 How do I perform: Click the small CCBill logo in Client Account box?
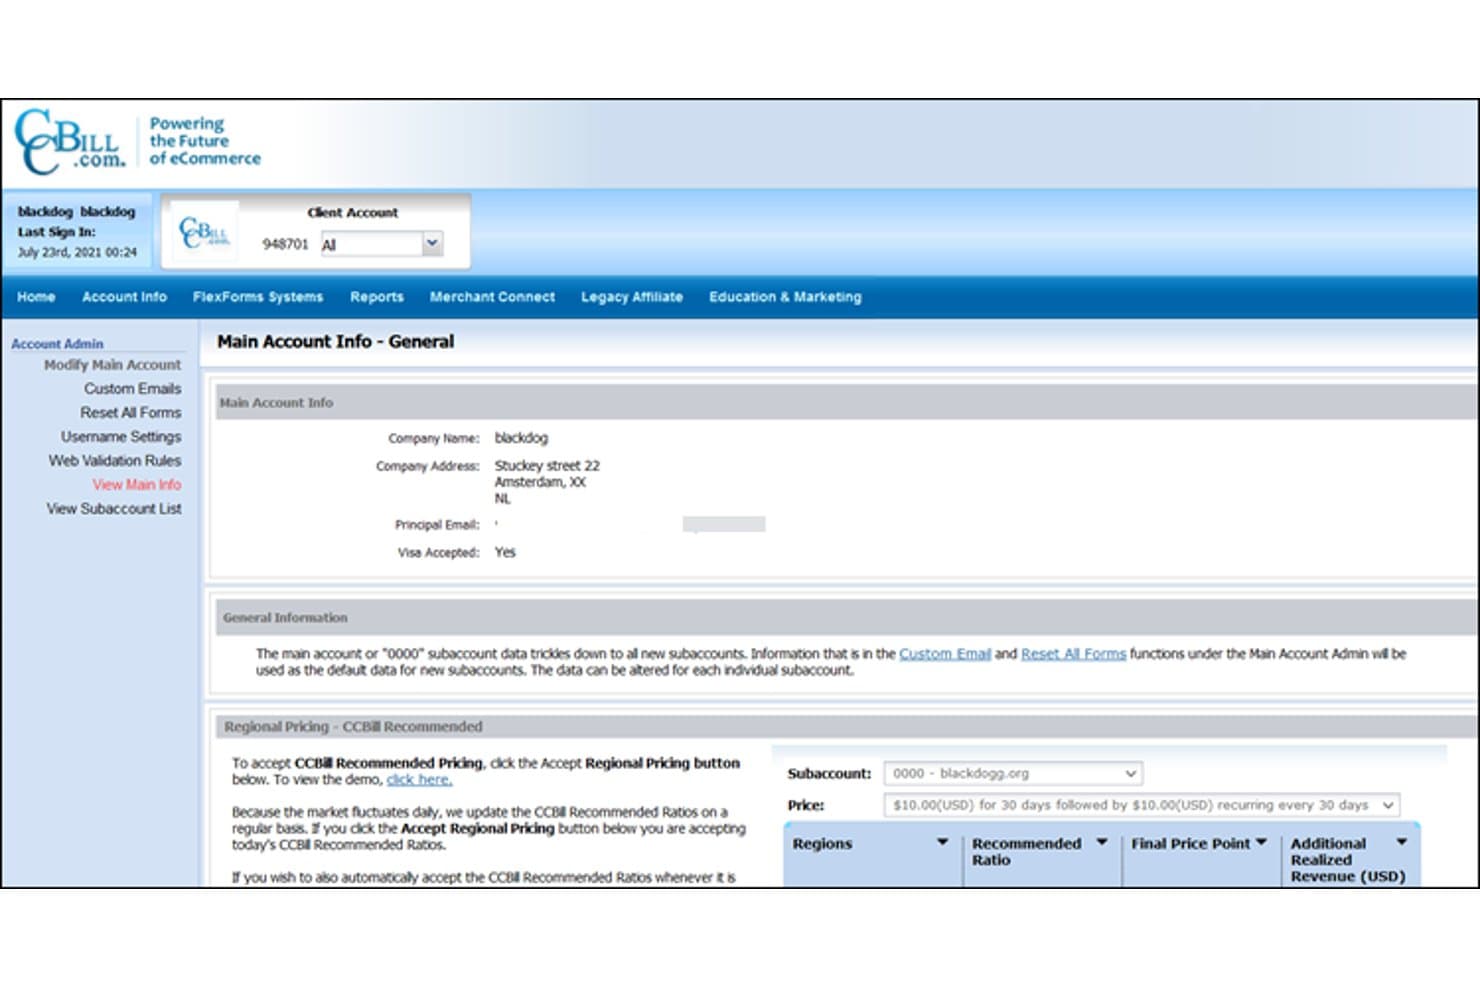[x=205, y=233]
